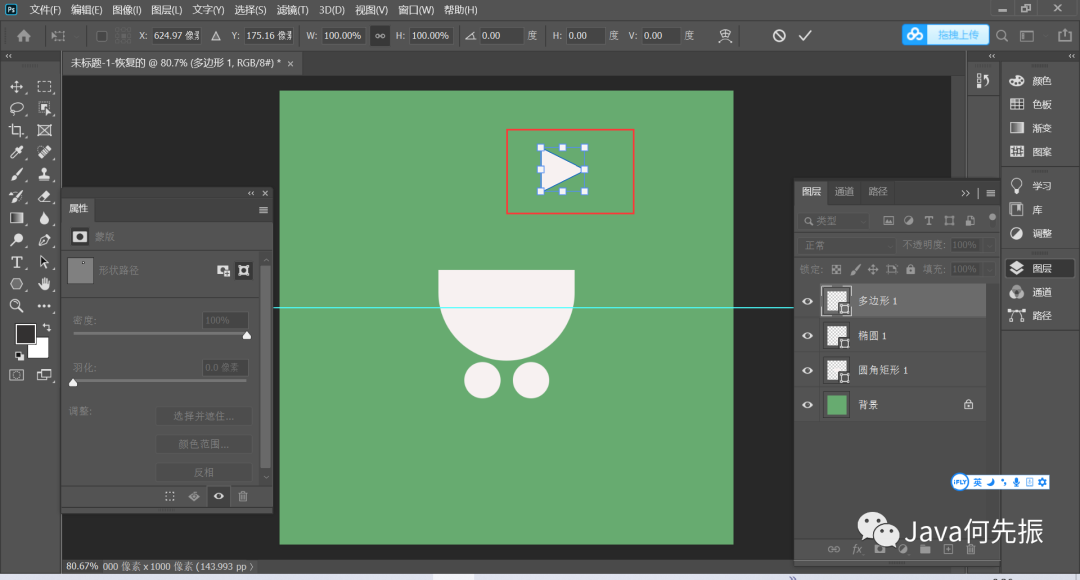Image resolution: width=1080 pixels, height=580 pixels.
Task: Select the Horizontal Type tool
Action: tap(17, 262)
